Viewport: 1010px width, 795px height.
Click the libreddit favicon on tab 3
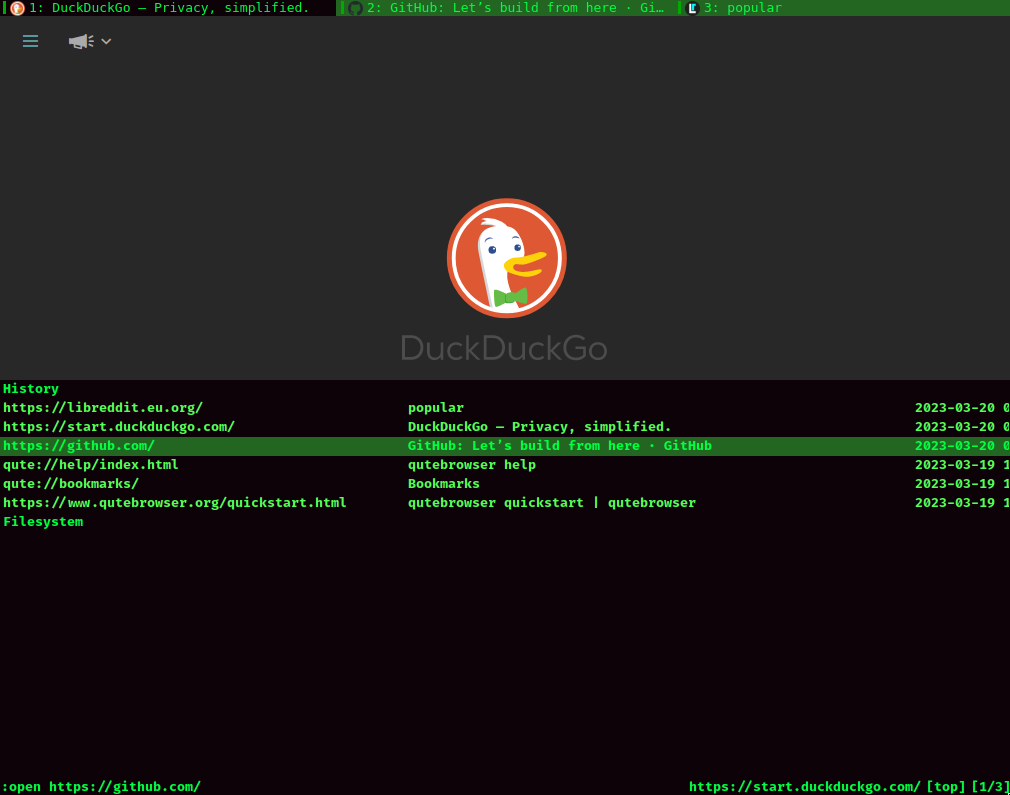tap(692, 8)
